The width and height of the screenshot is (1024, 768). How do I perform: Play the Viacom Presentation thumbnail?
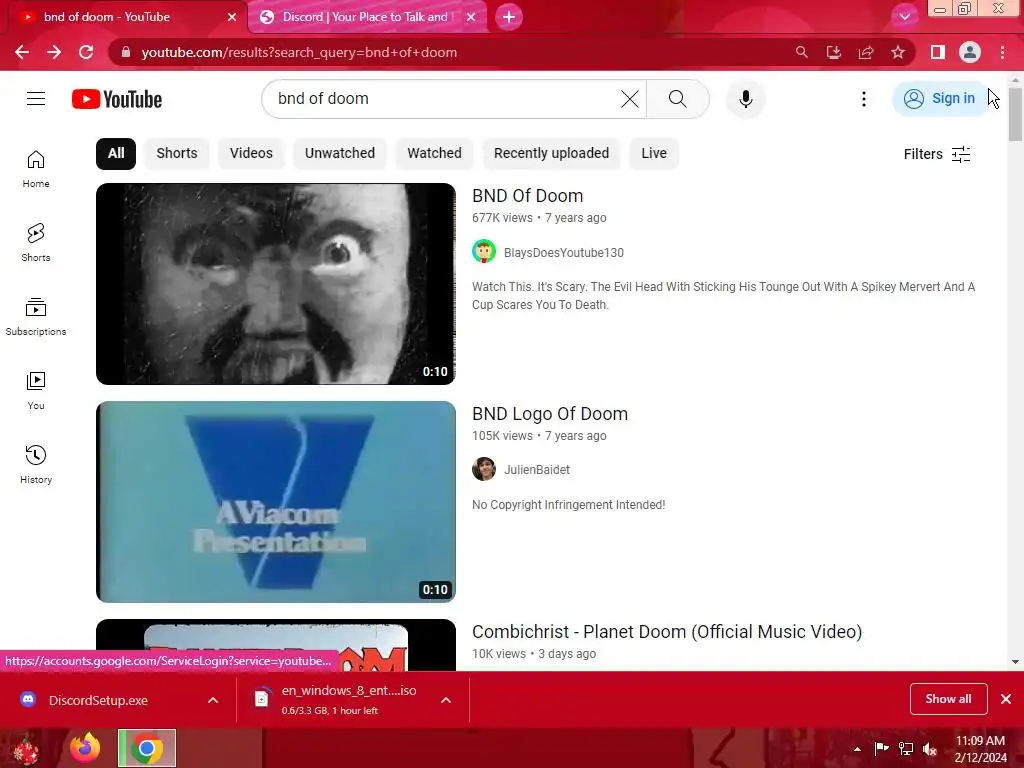pyautogui.click(x=276, y=502)
